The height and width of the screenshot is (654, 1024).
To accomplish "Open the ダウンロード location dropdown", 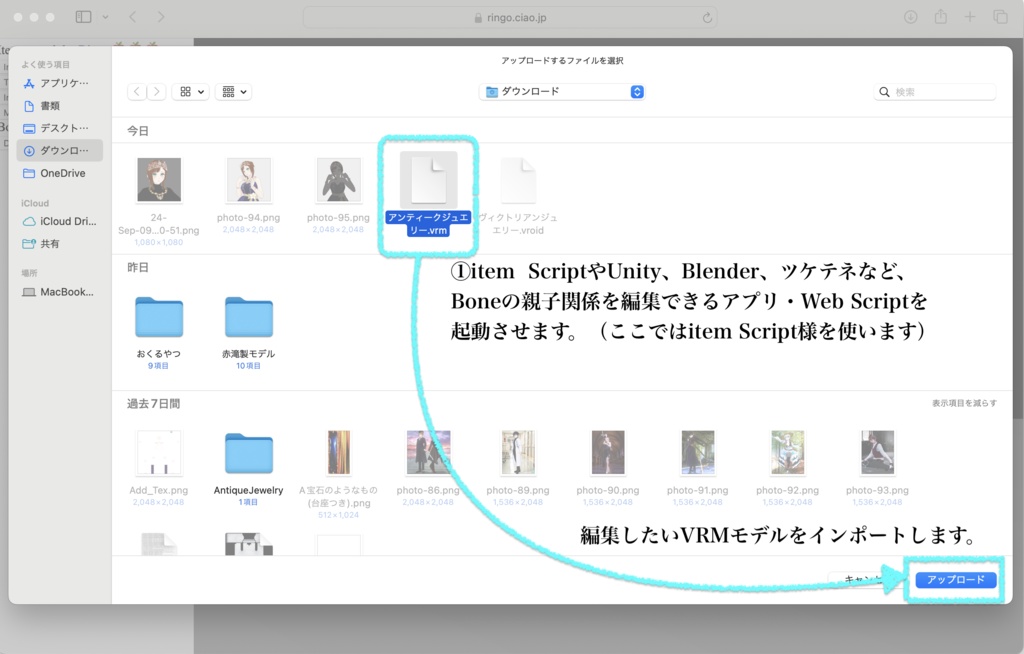I will coord(560,91).
